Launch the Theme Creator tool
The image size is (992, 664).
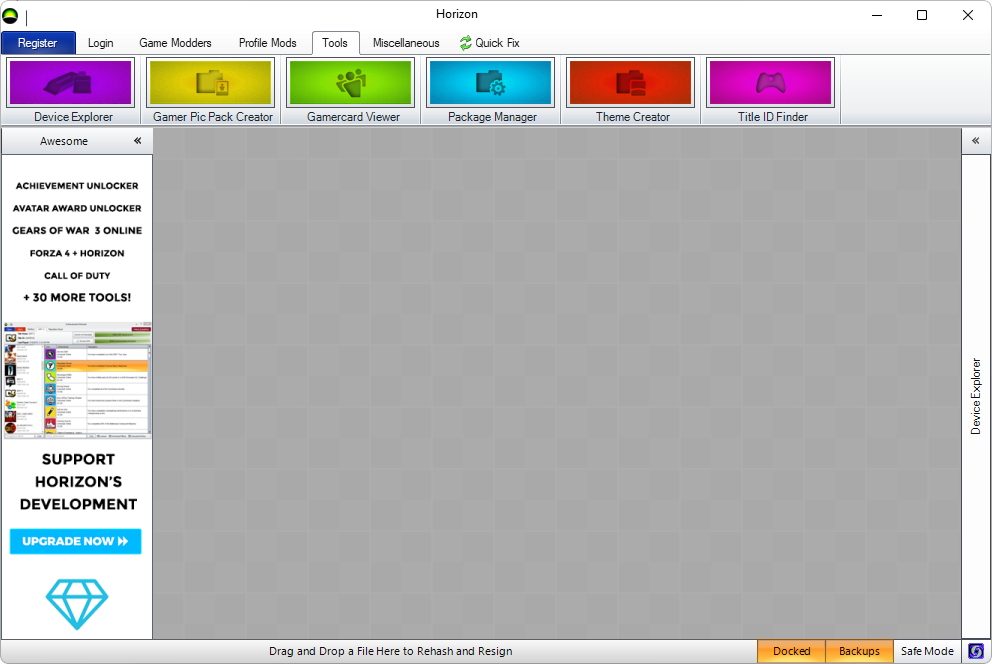click(x=631, y=83)
